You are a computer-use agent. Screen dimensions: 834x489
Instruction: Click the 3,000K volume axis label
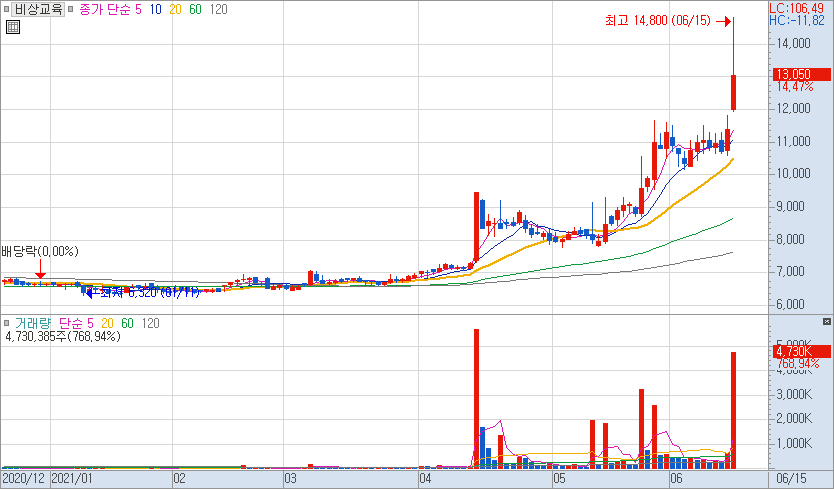point(794,394)
